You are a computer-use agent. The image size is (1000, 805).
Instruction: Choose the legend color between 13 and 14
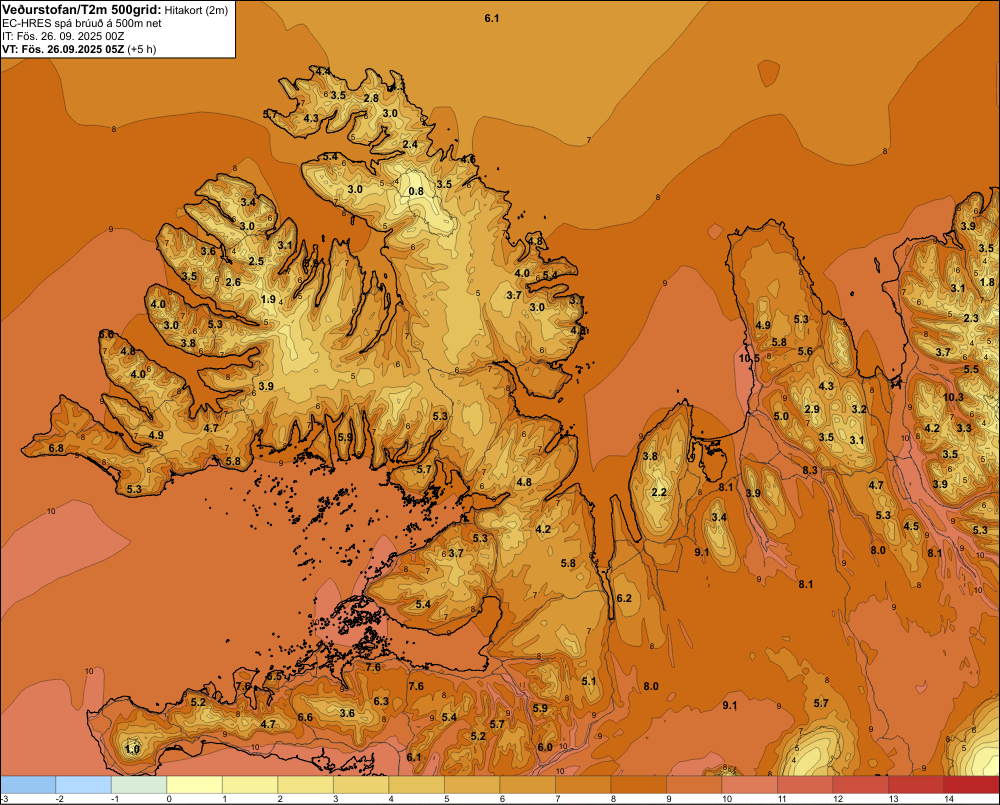coord(916,785)
